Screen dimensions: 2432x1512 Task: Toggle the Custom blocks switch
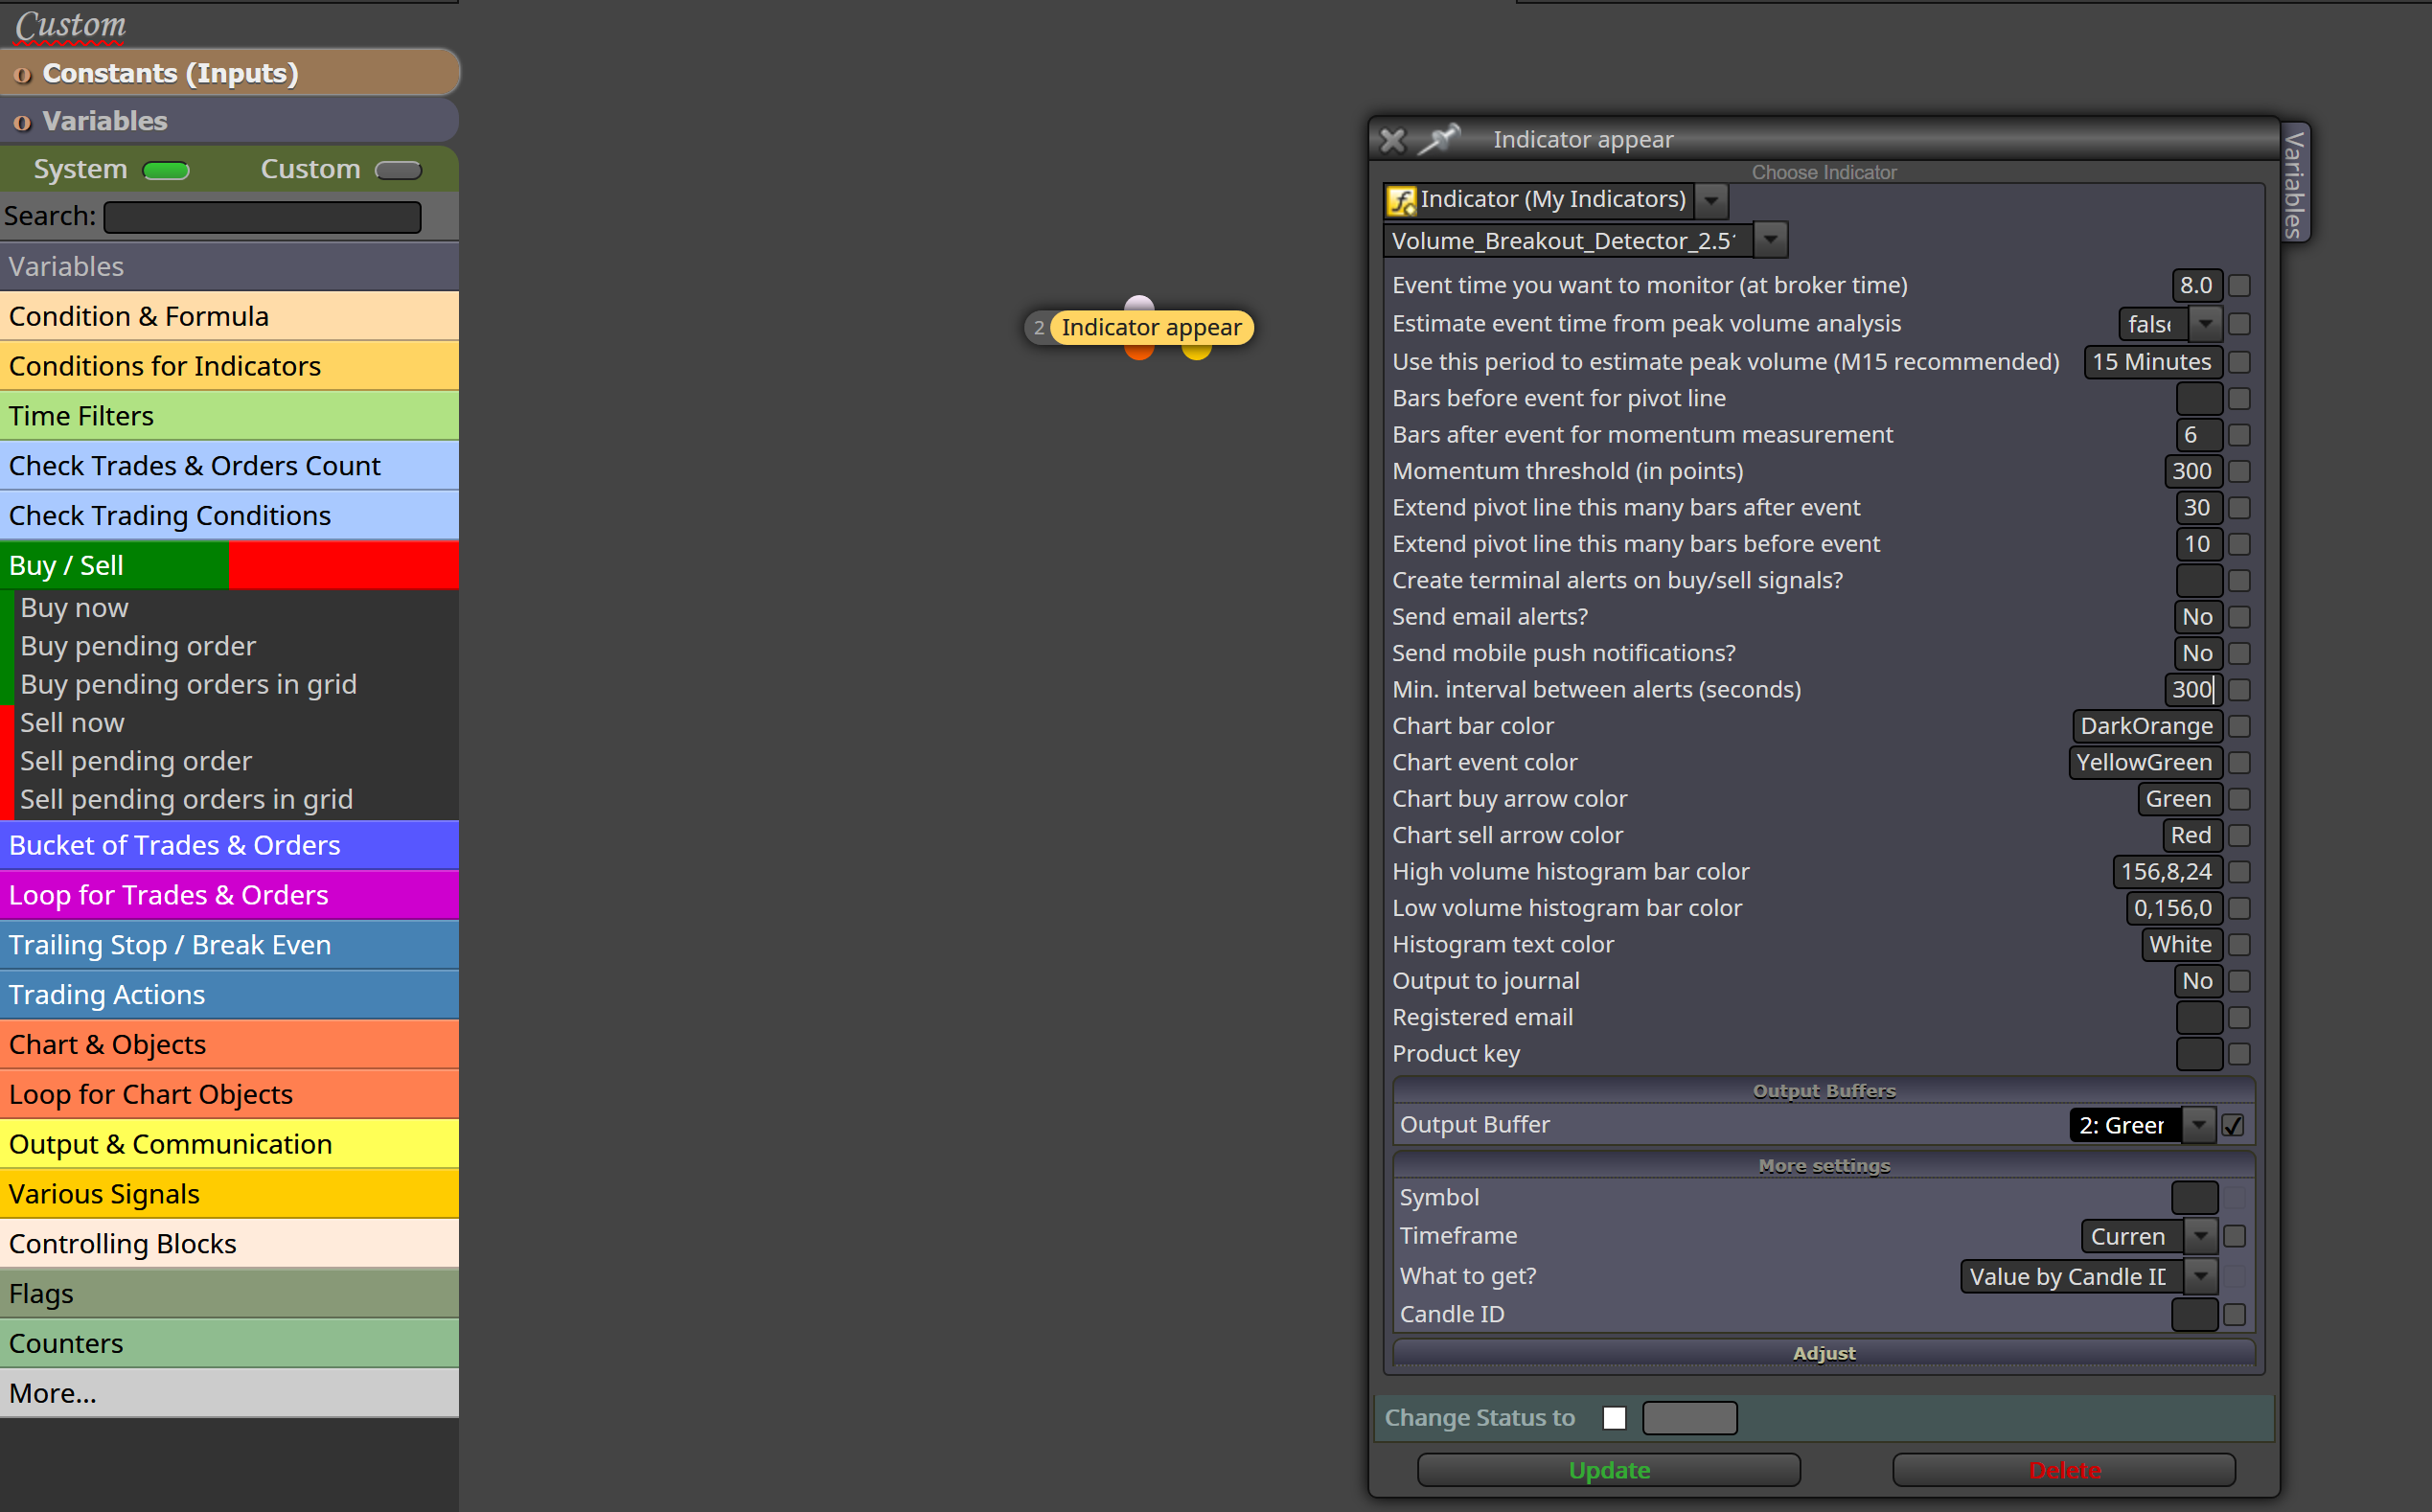coord(398,171)
